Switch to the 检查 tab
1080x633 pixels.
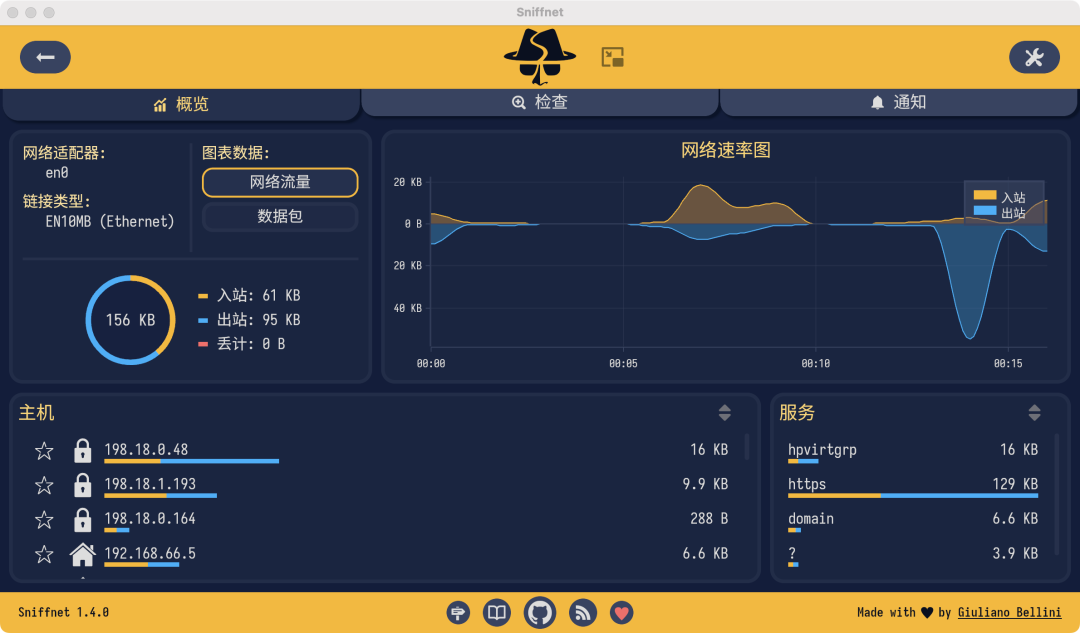(540, 102)
